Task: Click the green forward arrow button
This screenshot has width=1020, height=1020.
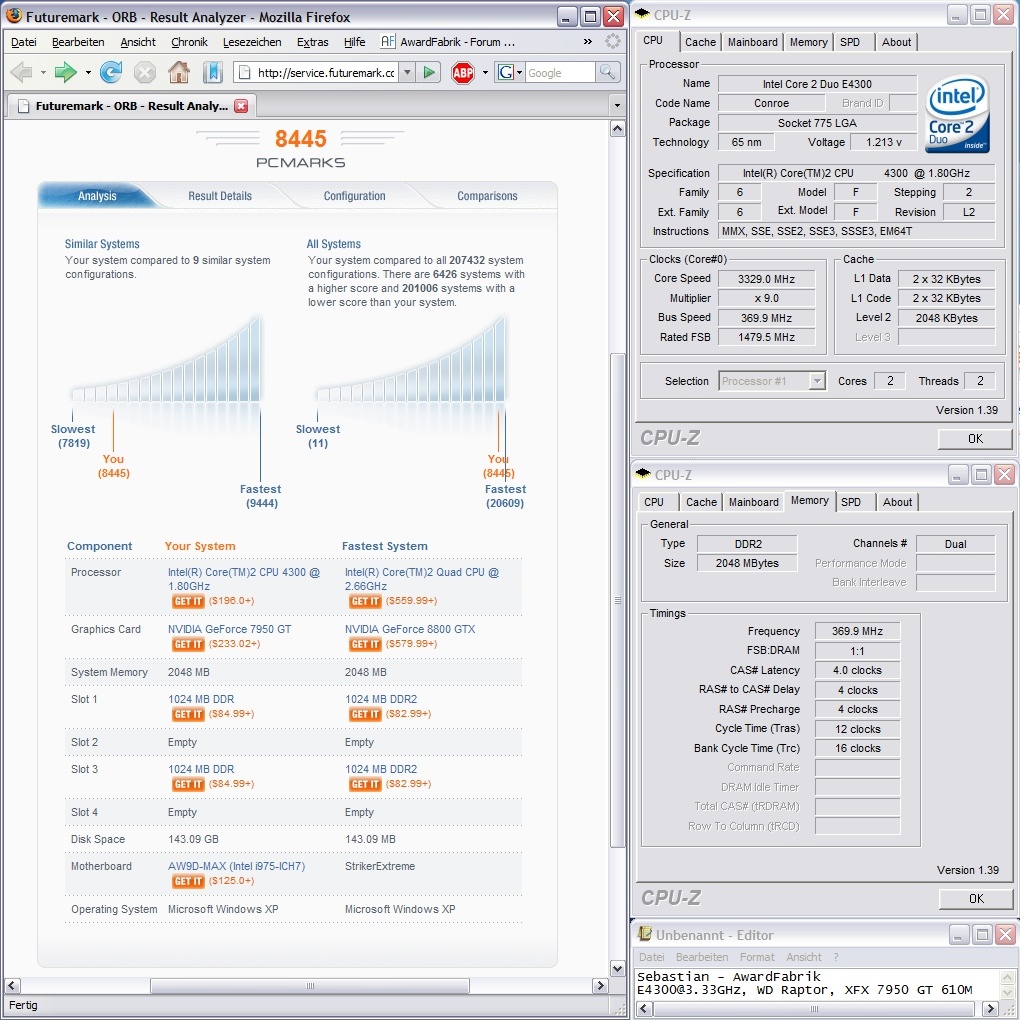Action: pyautogui.click(x=65, y=72)
